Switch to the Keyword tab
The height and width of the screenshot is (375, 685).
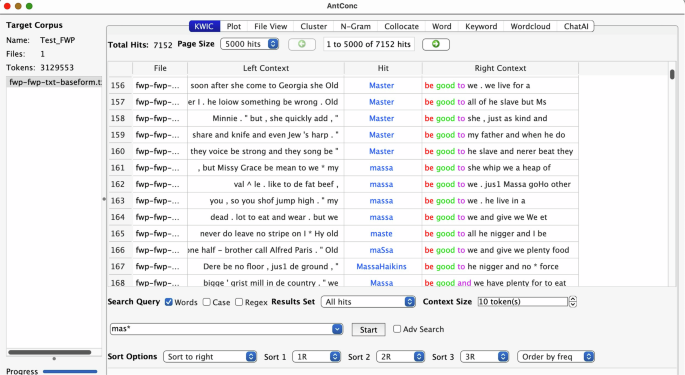[x=481, y=26]
